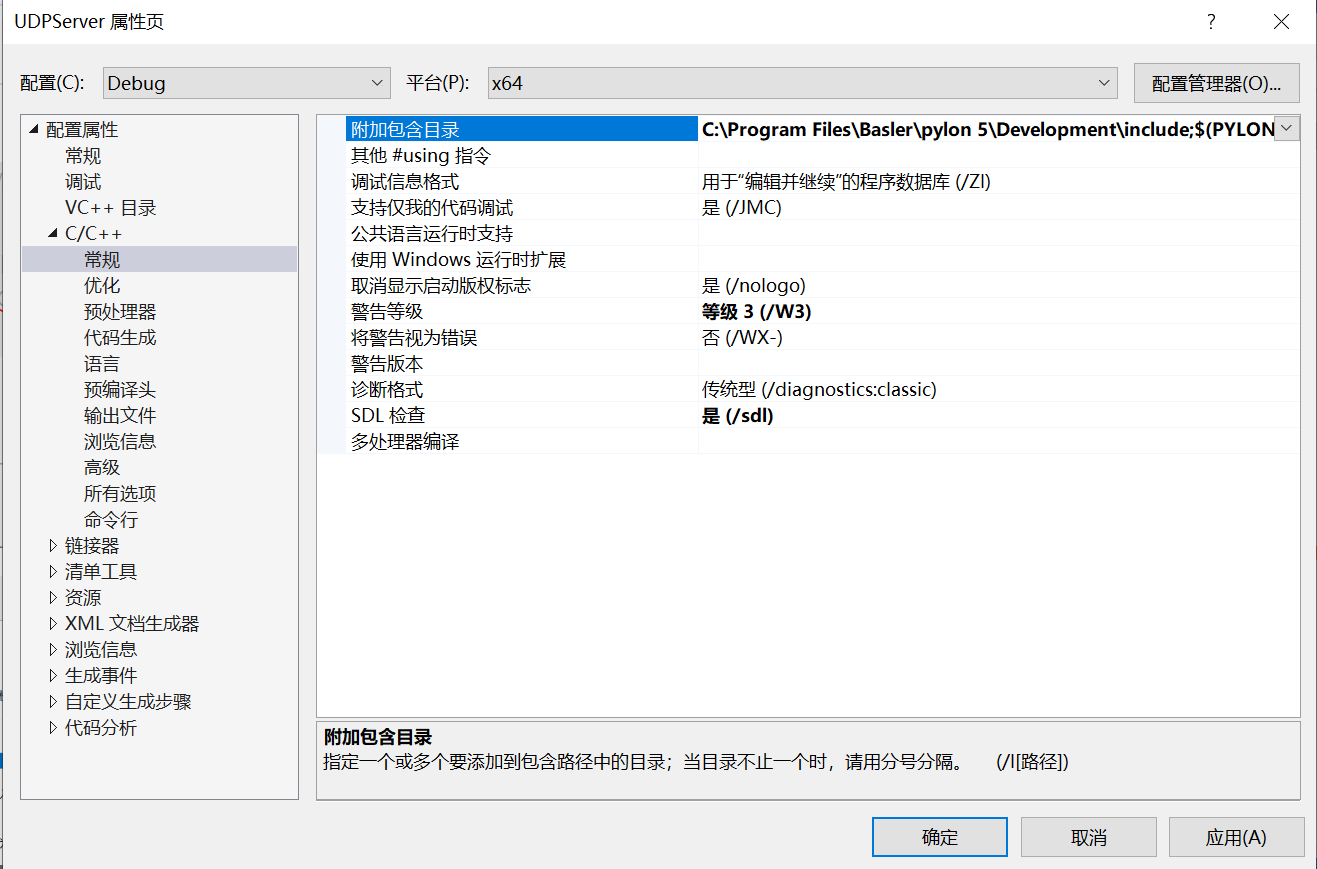Open the 平台 dropdown showing x64

(1103, 83)
